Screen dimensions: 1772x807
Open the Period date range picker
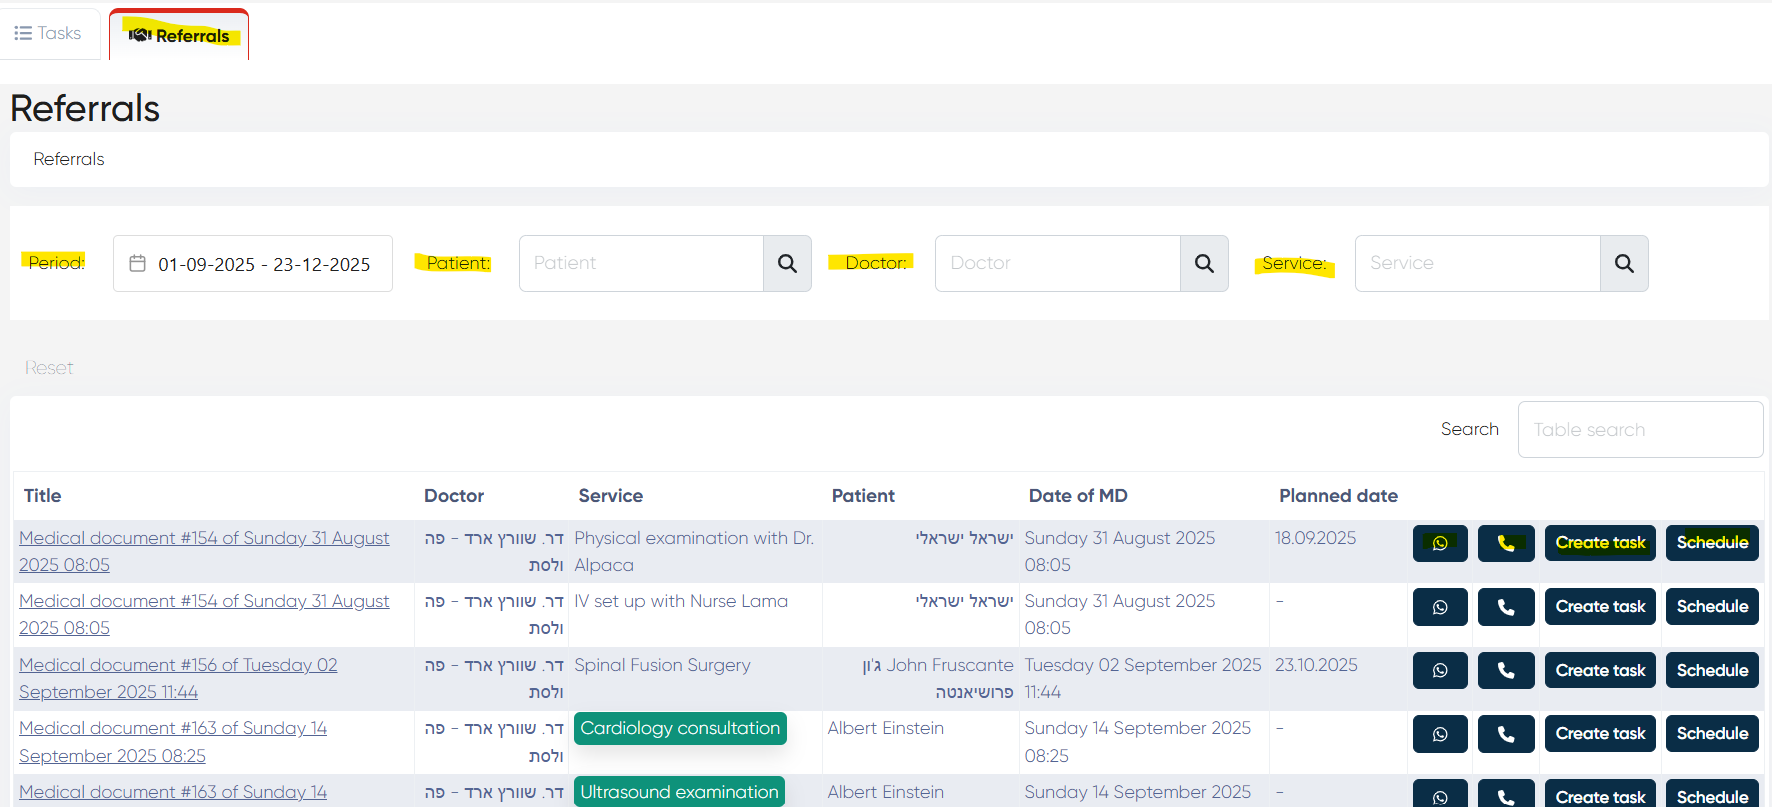tap(253, 264)
